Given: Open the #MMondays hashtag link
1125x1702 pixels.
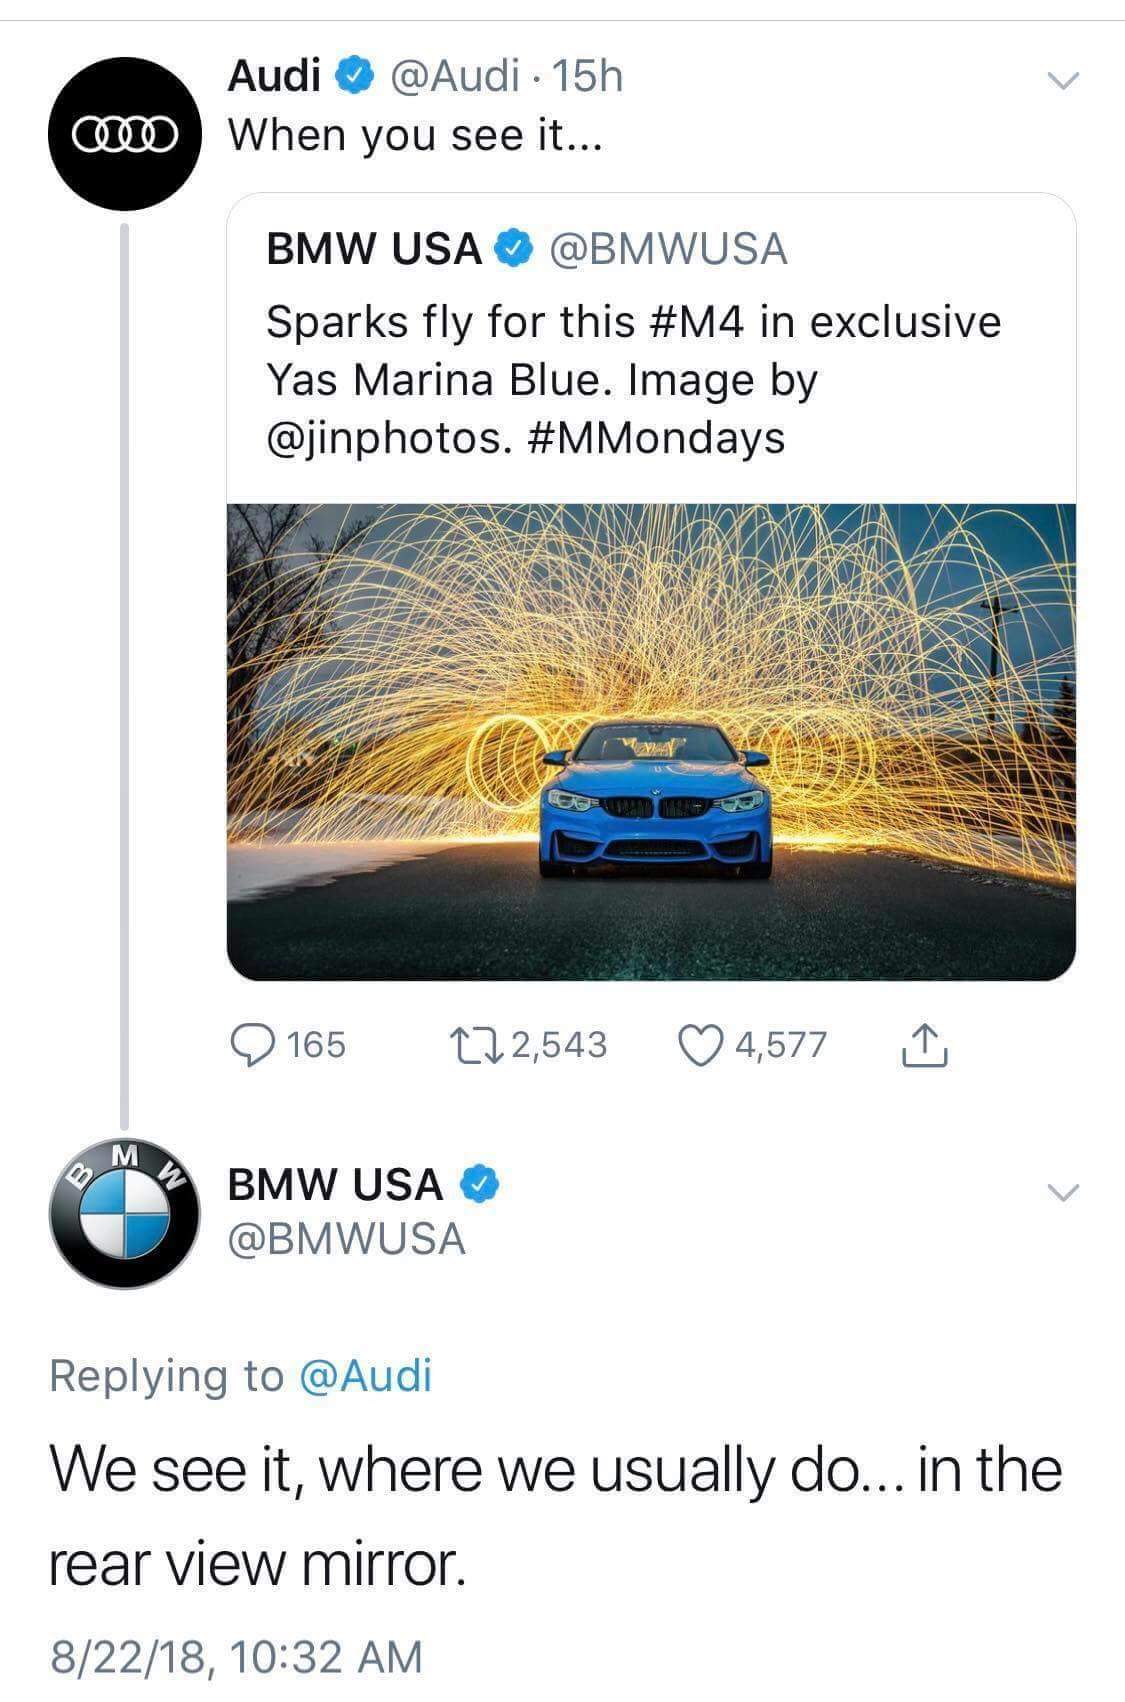Looking at the screenshot, I should point(654,438).
